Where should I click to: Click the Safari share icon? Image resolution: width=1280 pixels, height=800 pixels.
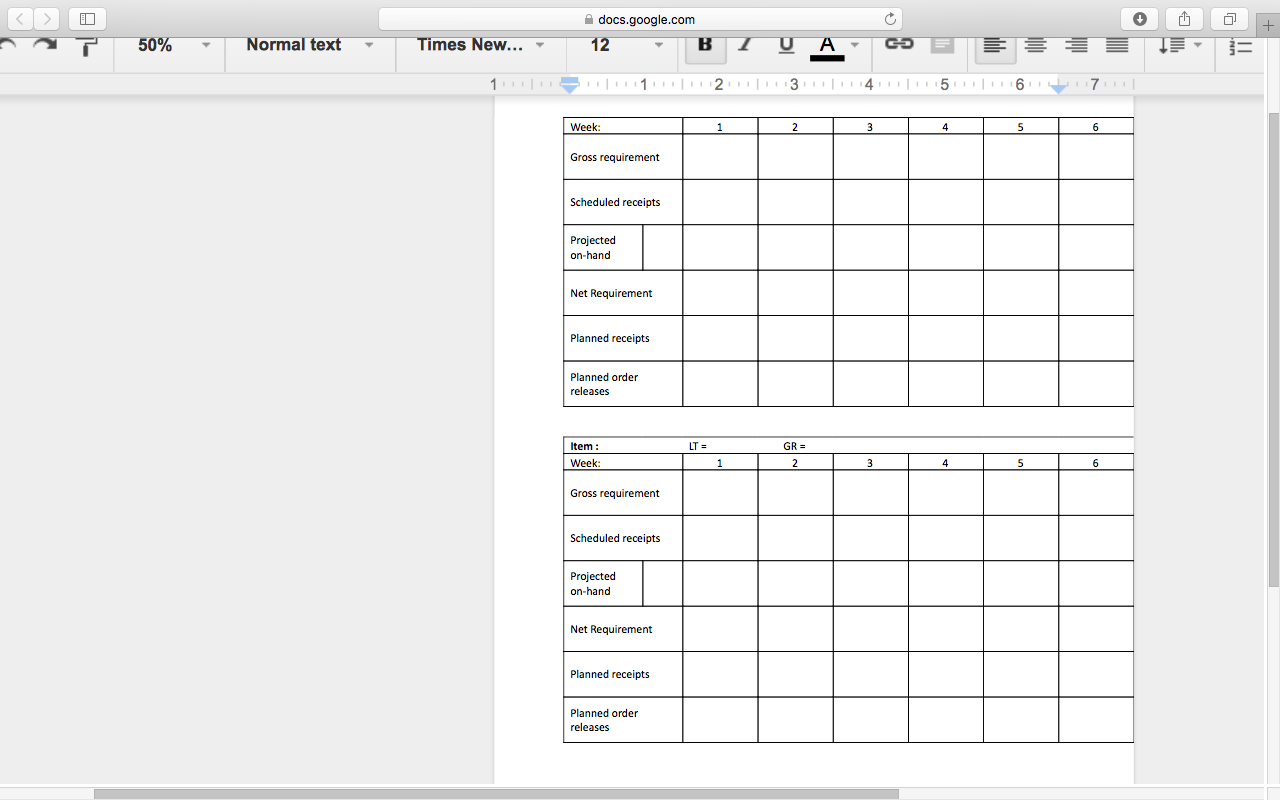[x=1184, y=19]
